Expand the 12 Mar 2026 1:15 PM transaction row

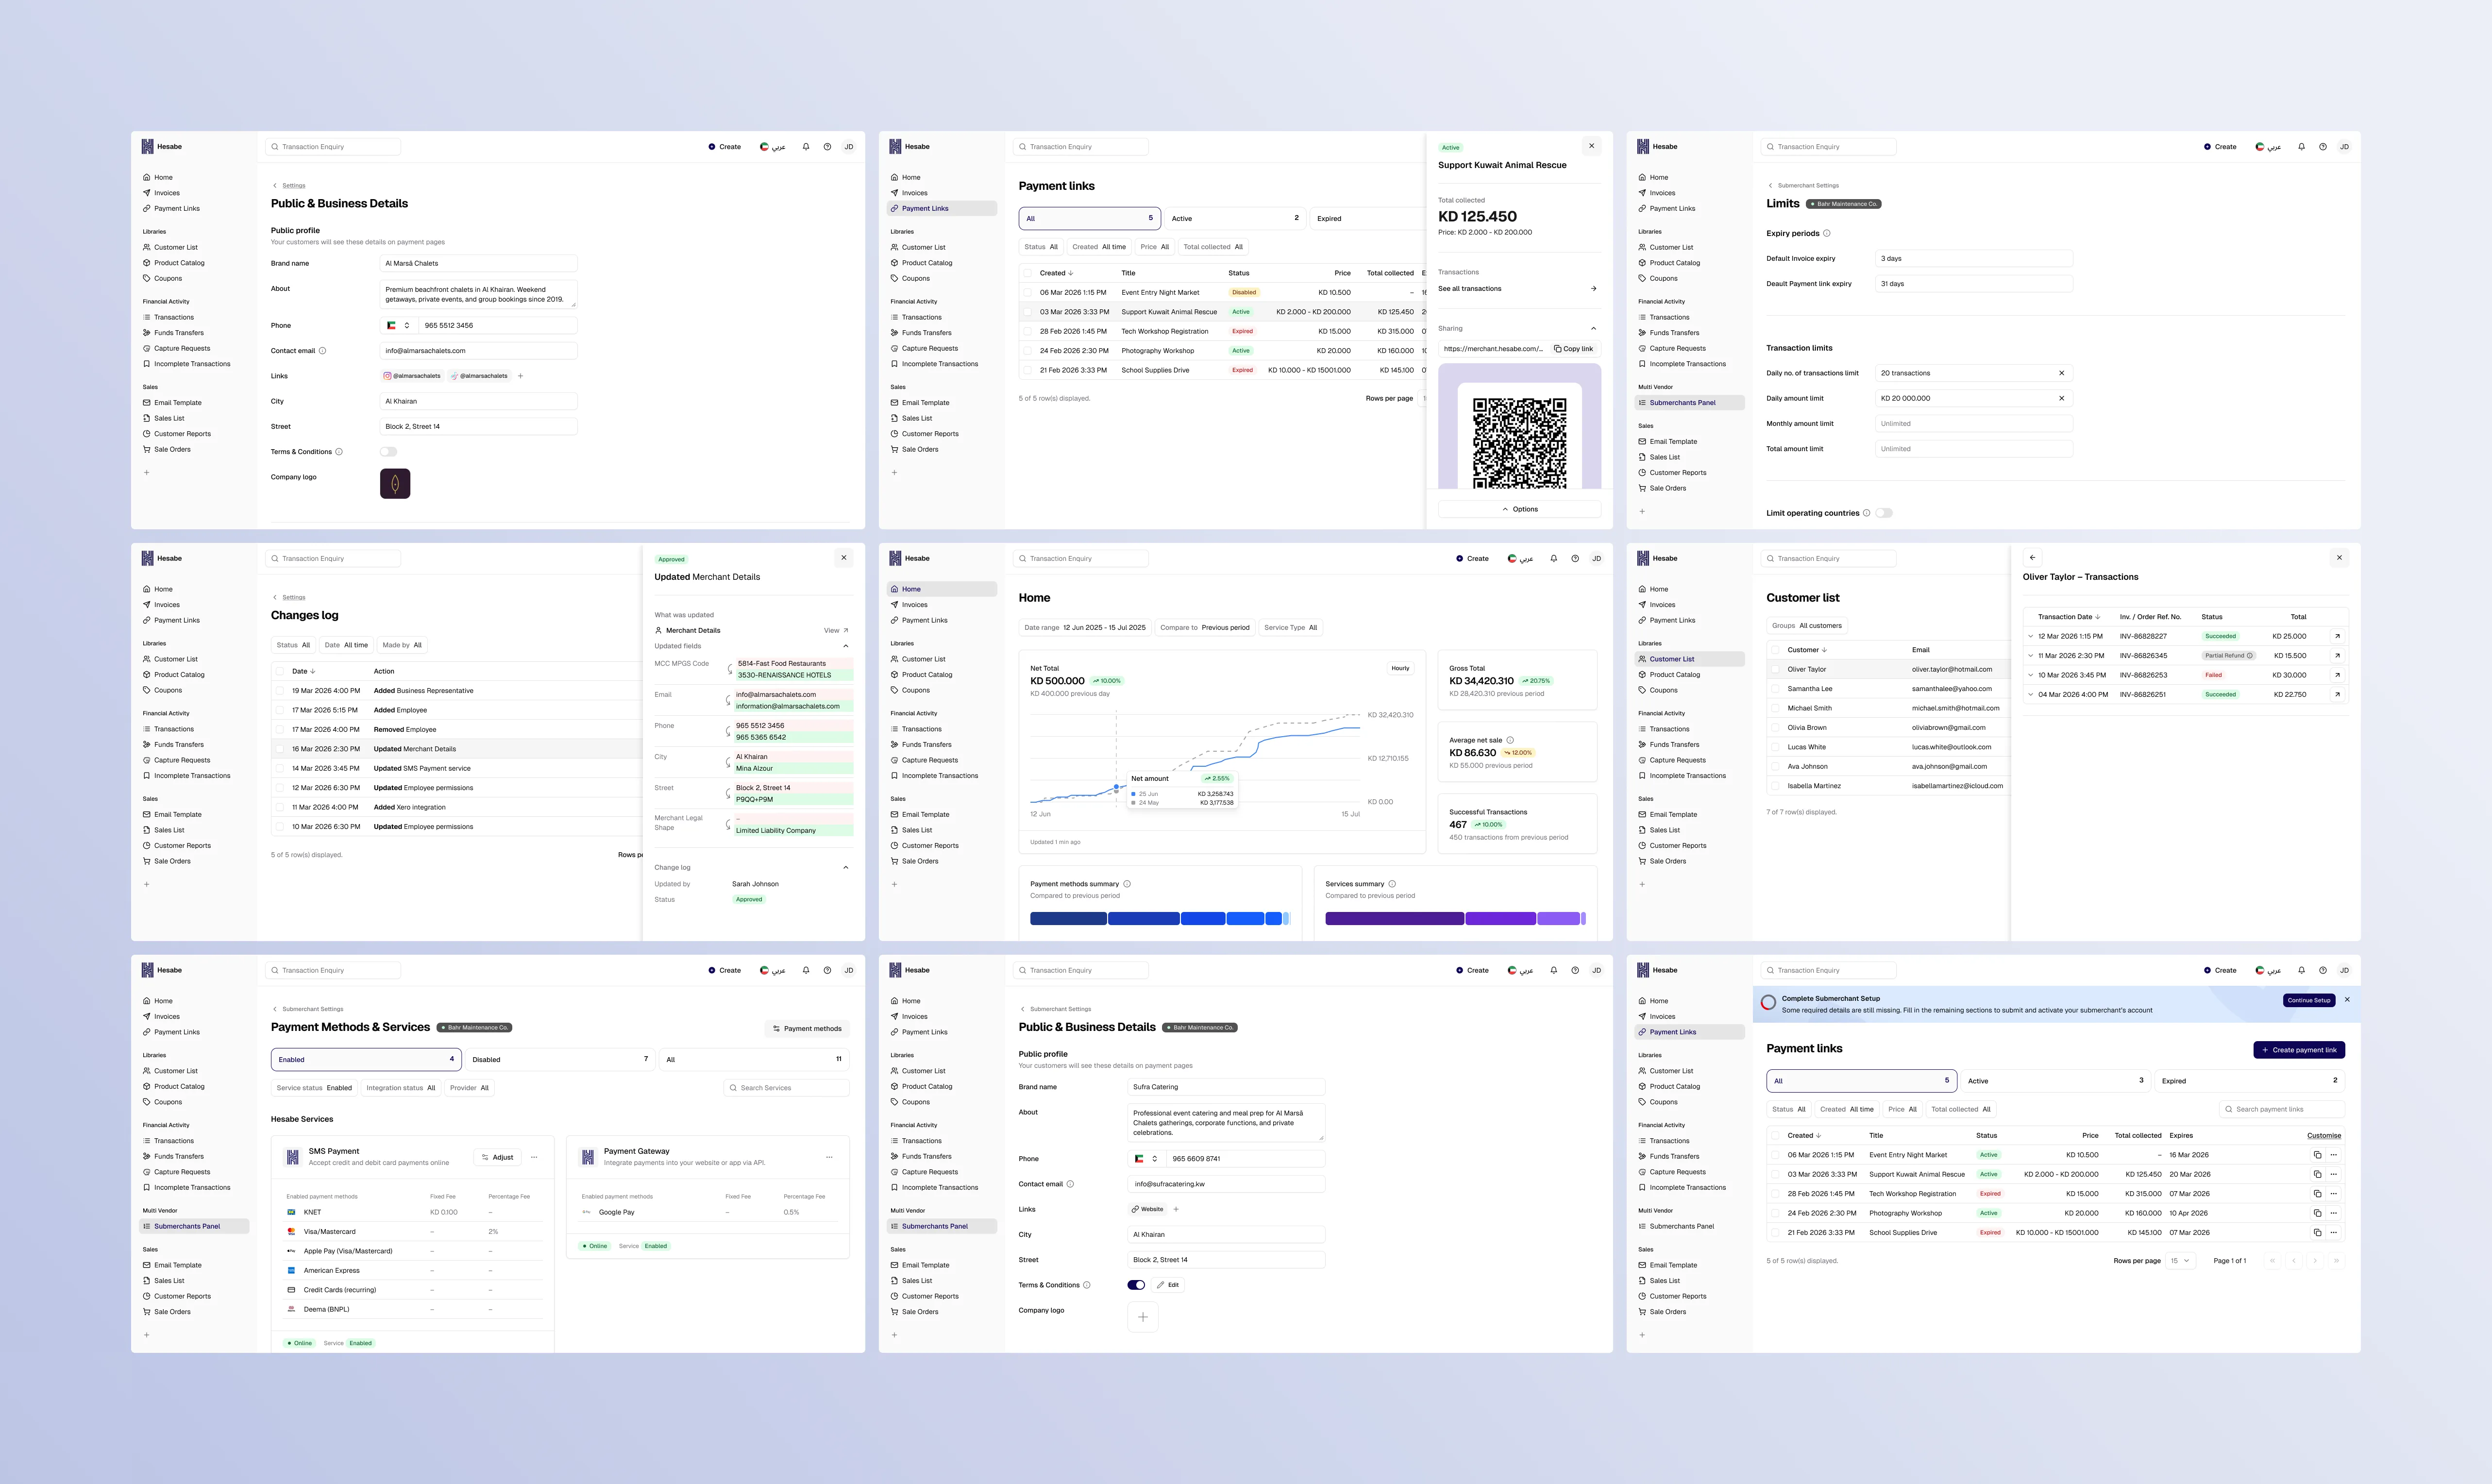click(x=2030, y=636)
